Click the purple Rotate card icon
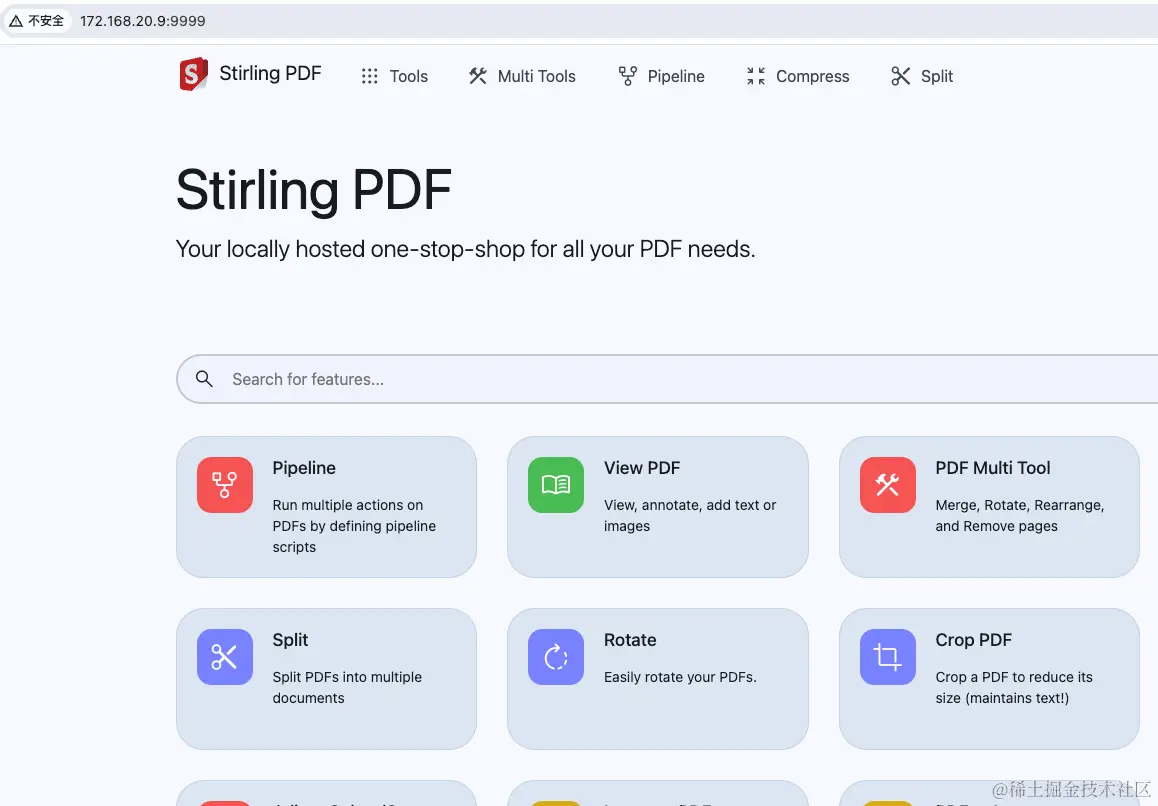 tap(556, 657)
